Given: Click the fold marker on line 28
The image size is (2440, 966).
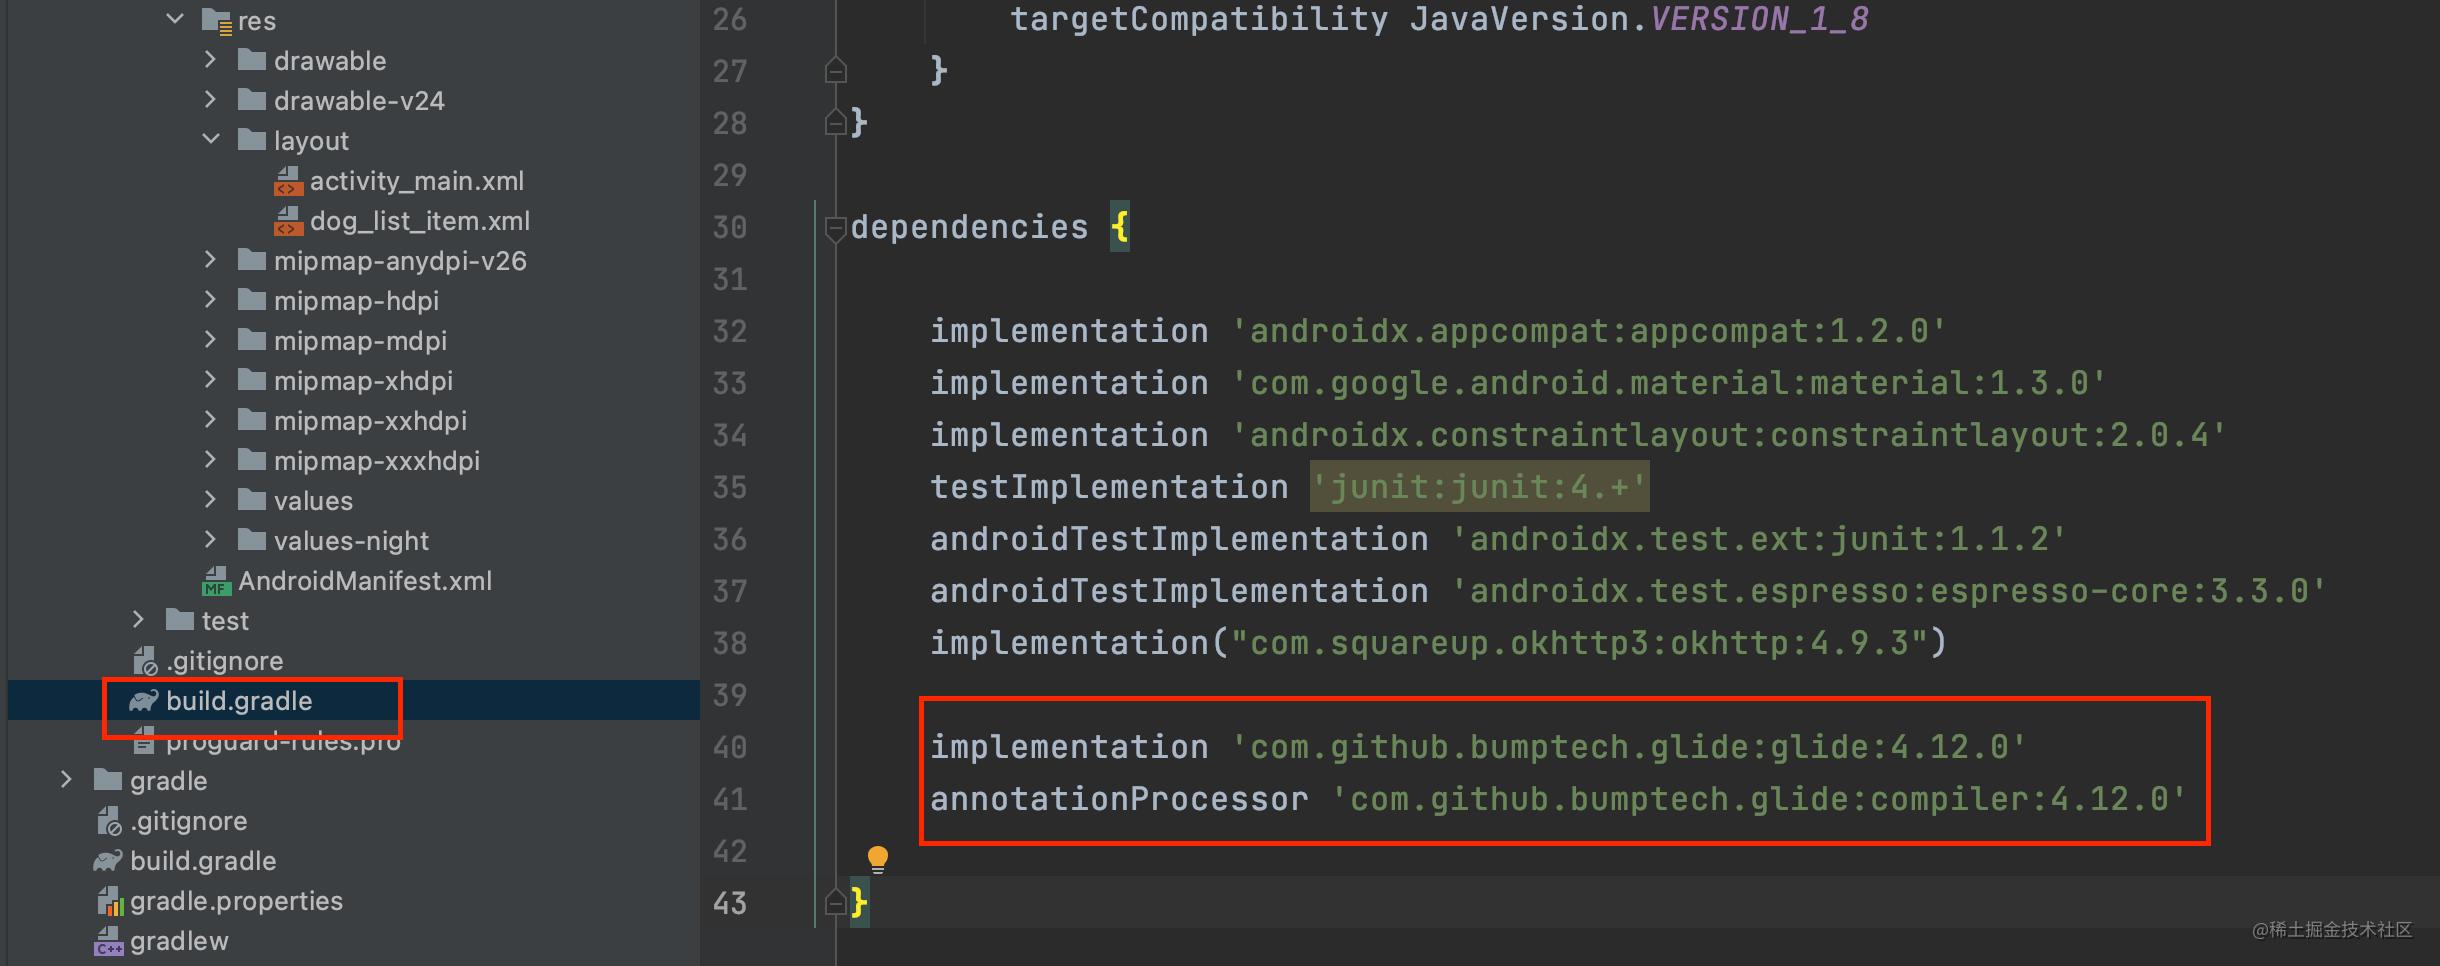Looking at the screenshot, I should coord(836,123).
